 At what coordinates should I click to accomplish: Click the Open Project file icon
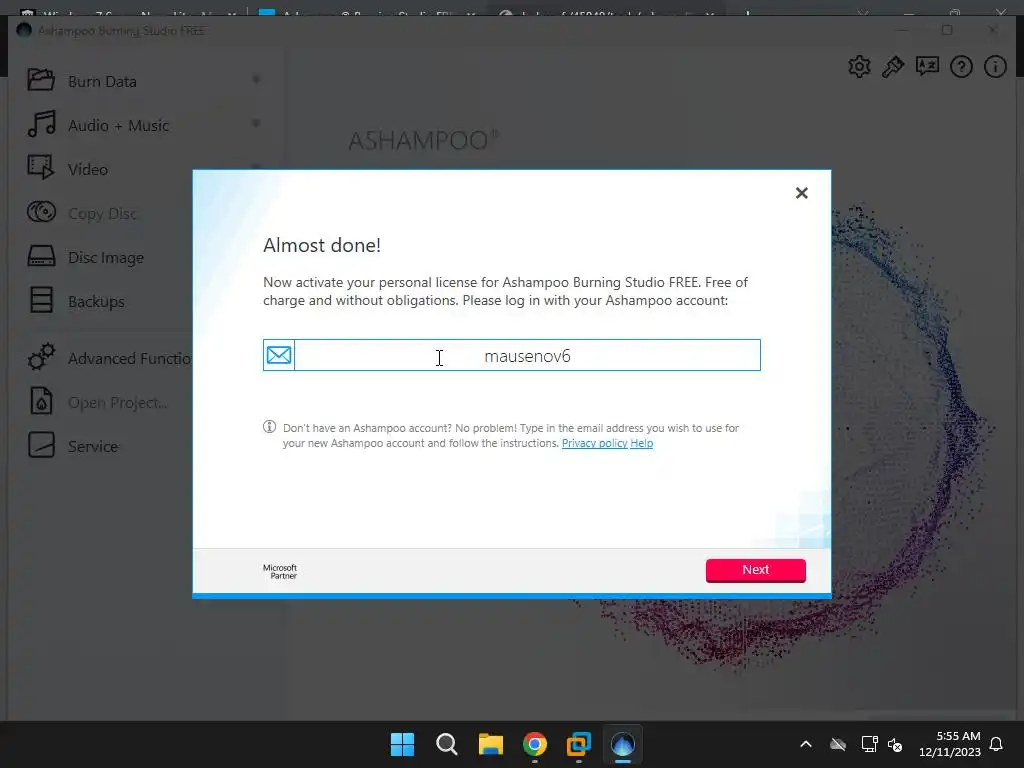click(x=41, y=401)
